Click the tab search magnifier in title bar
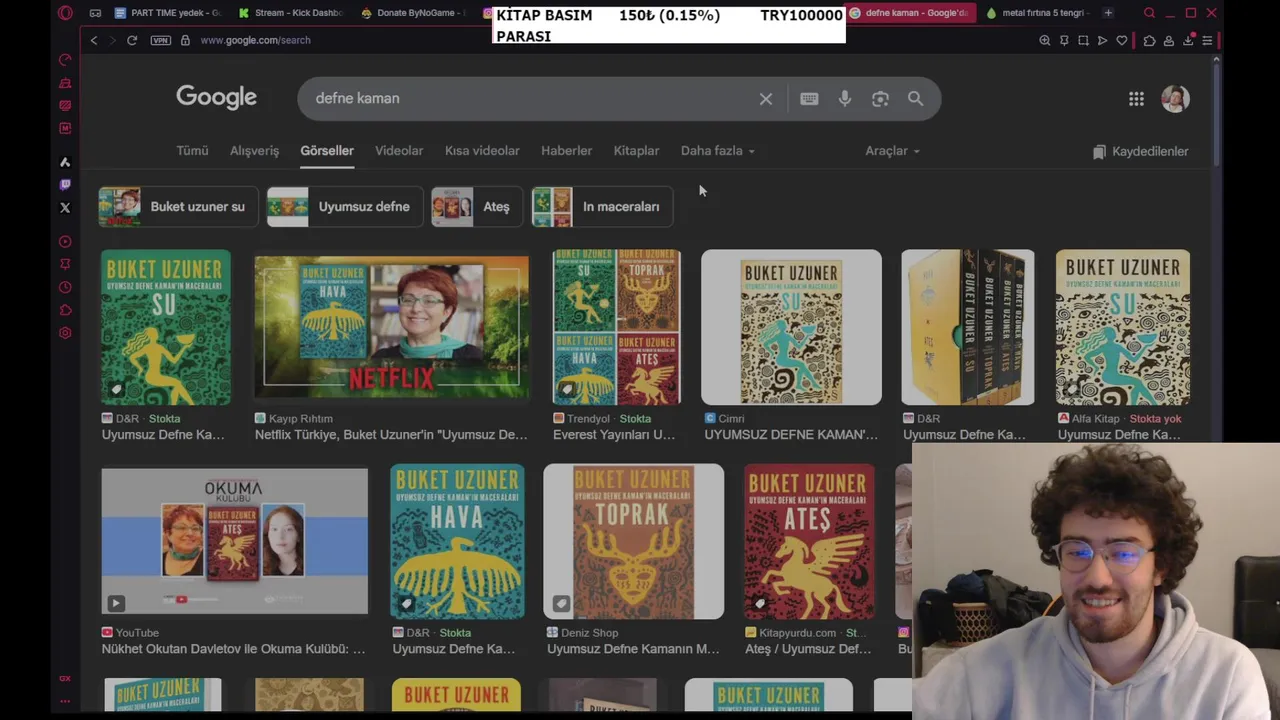This screenshot has width=1280, height=720. point(1149,13)
